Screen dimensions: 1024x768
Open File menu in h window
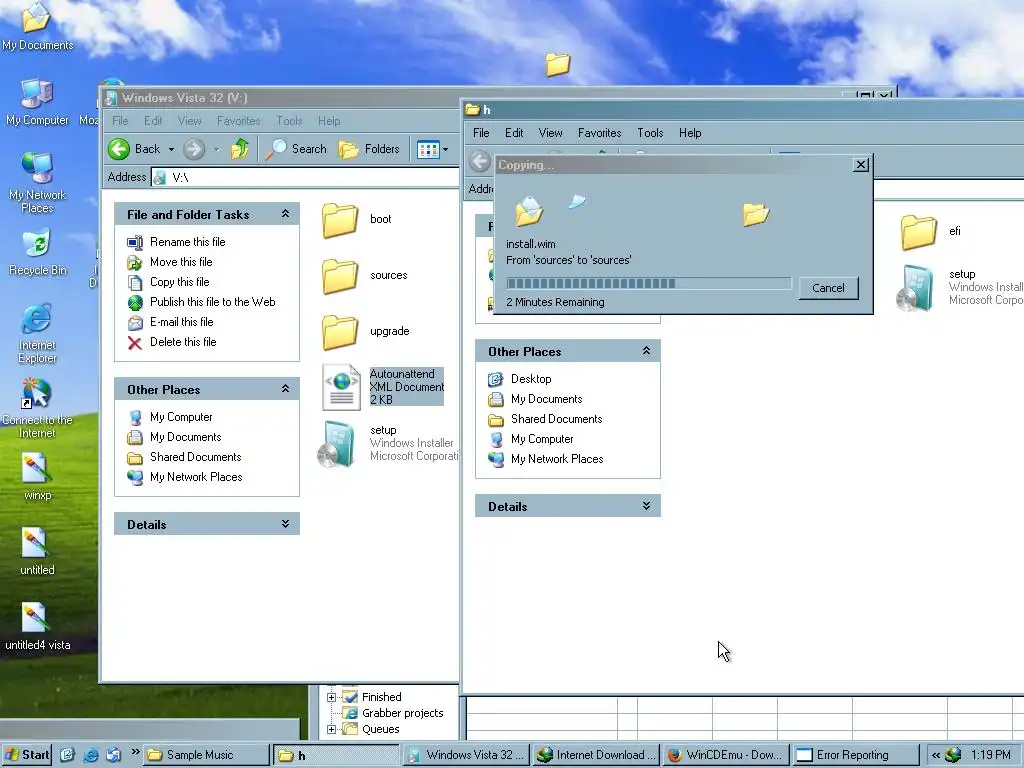click(481, 133)
